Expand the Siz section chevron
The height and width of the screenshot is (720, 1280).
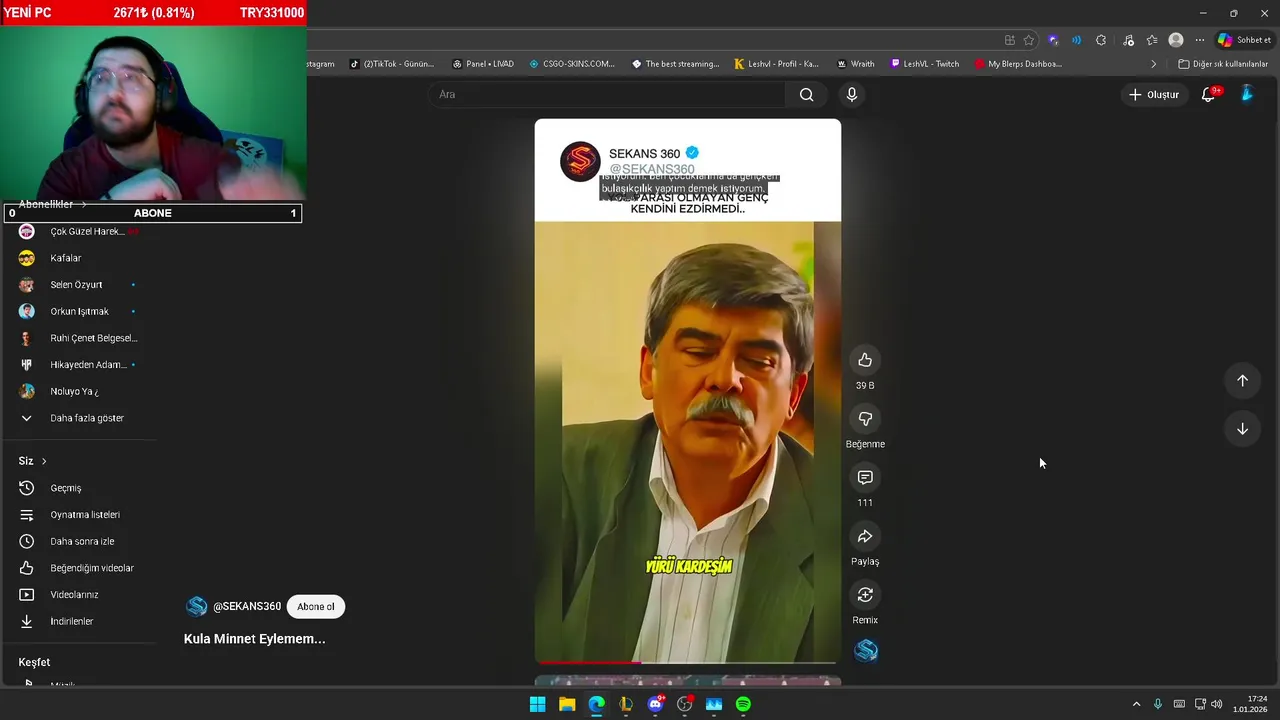tap(44, 461)
